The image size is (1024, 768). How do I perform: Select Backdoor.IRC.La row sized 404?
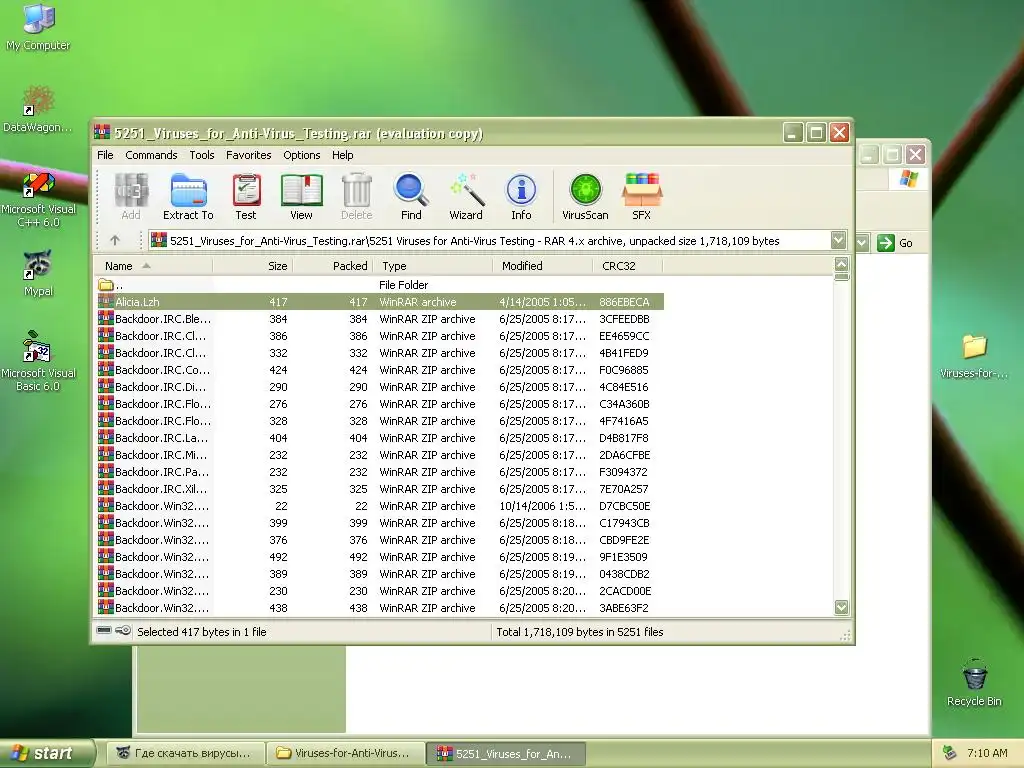pyautogui.click(x=380, y=438)
